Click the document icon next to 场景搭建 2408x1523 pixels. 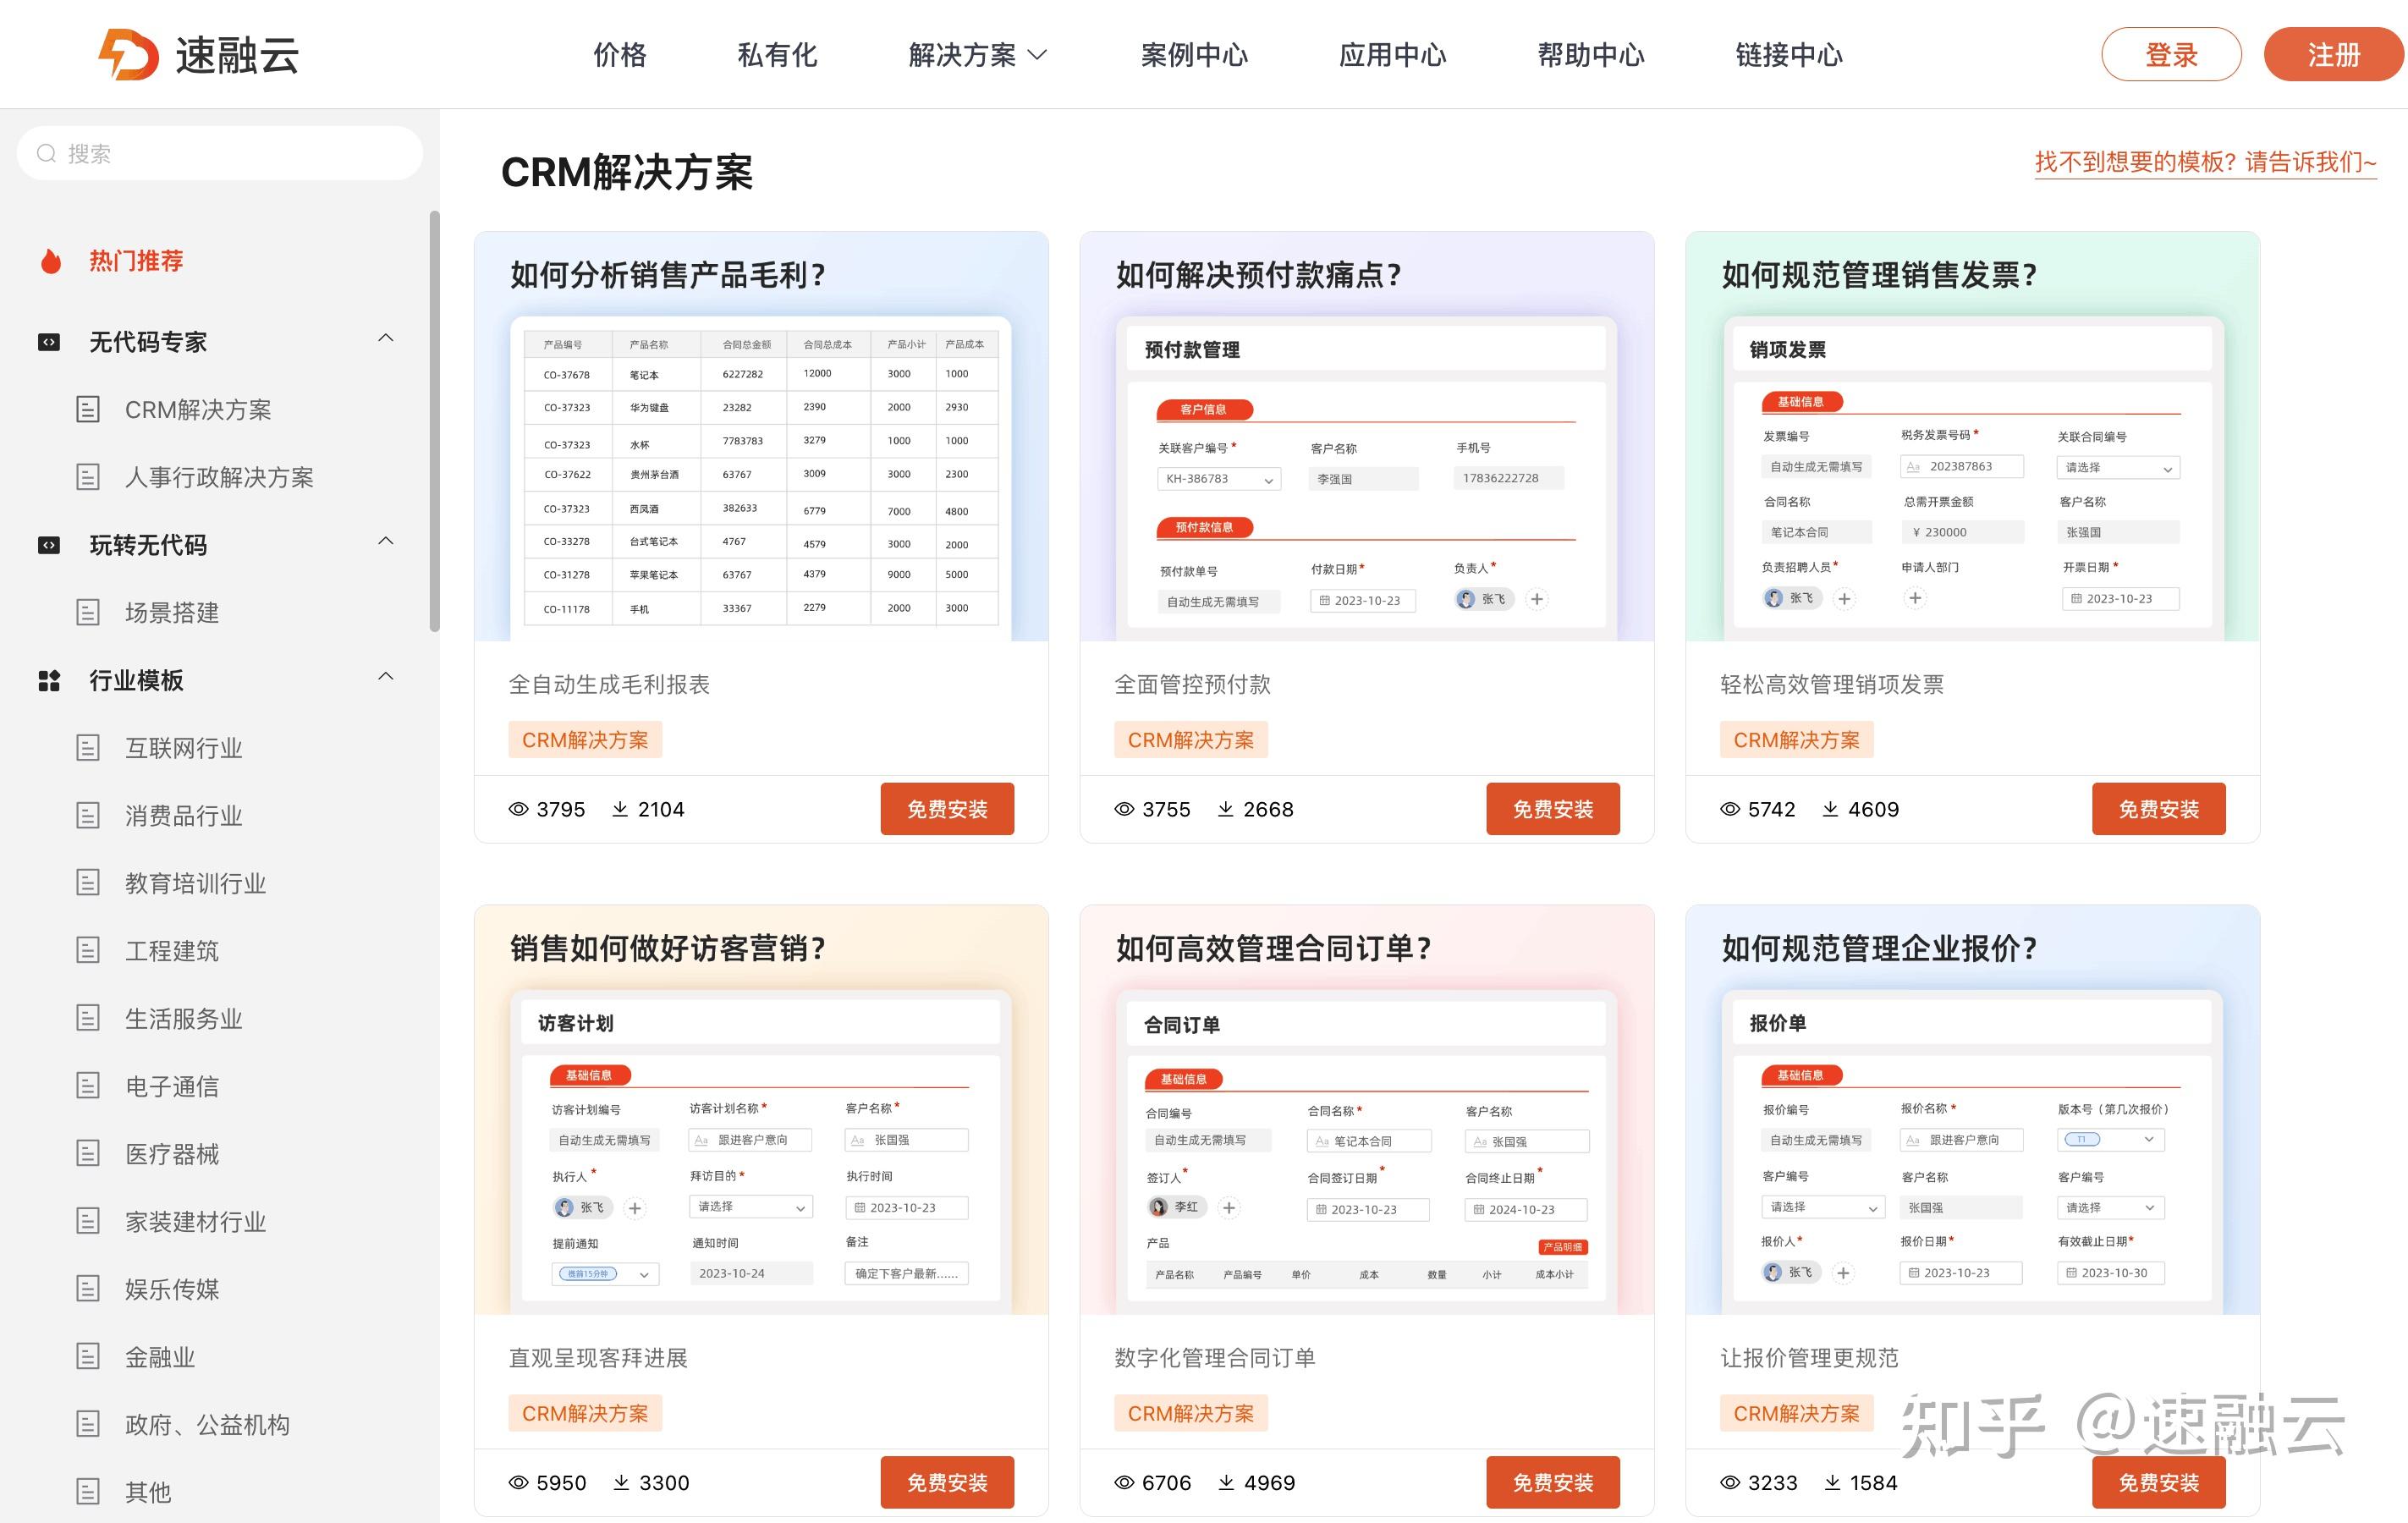coord(90,612)
